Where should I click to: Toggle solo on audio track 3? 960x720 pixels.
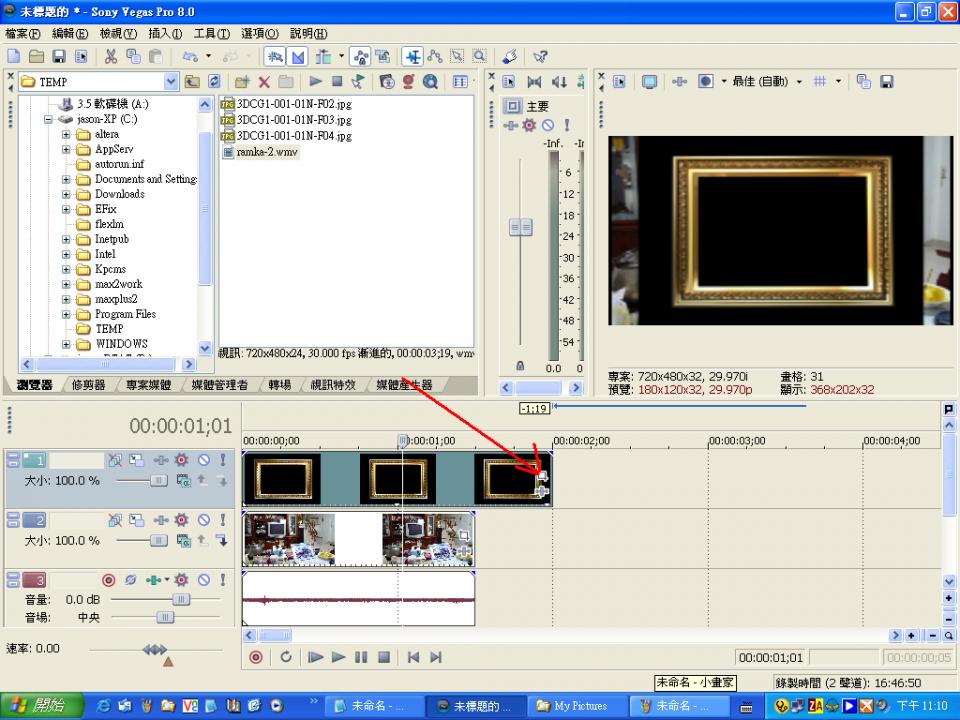221,580
